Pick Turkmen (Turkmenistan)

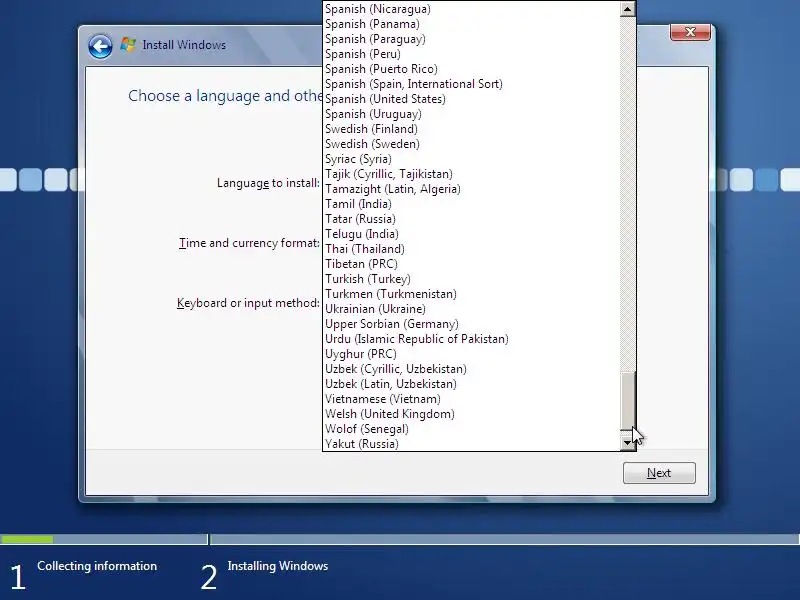(472, 294)
